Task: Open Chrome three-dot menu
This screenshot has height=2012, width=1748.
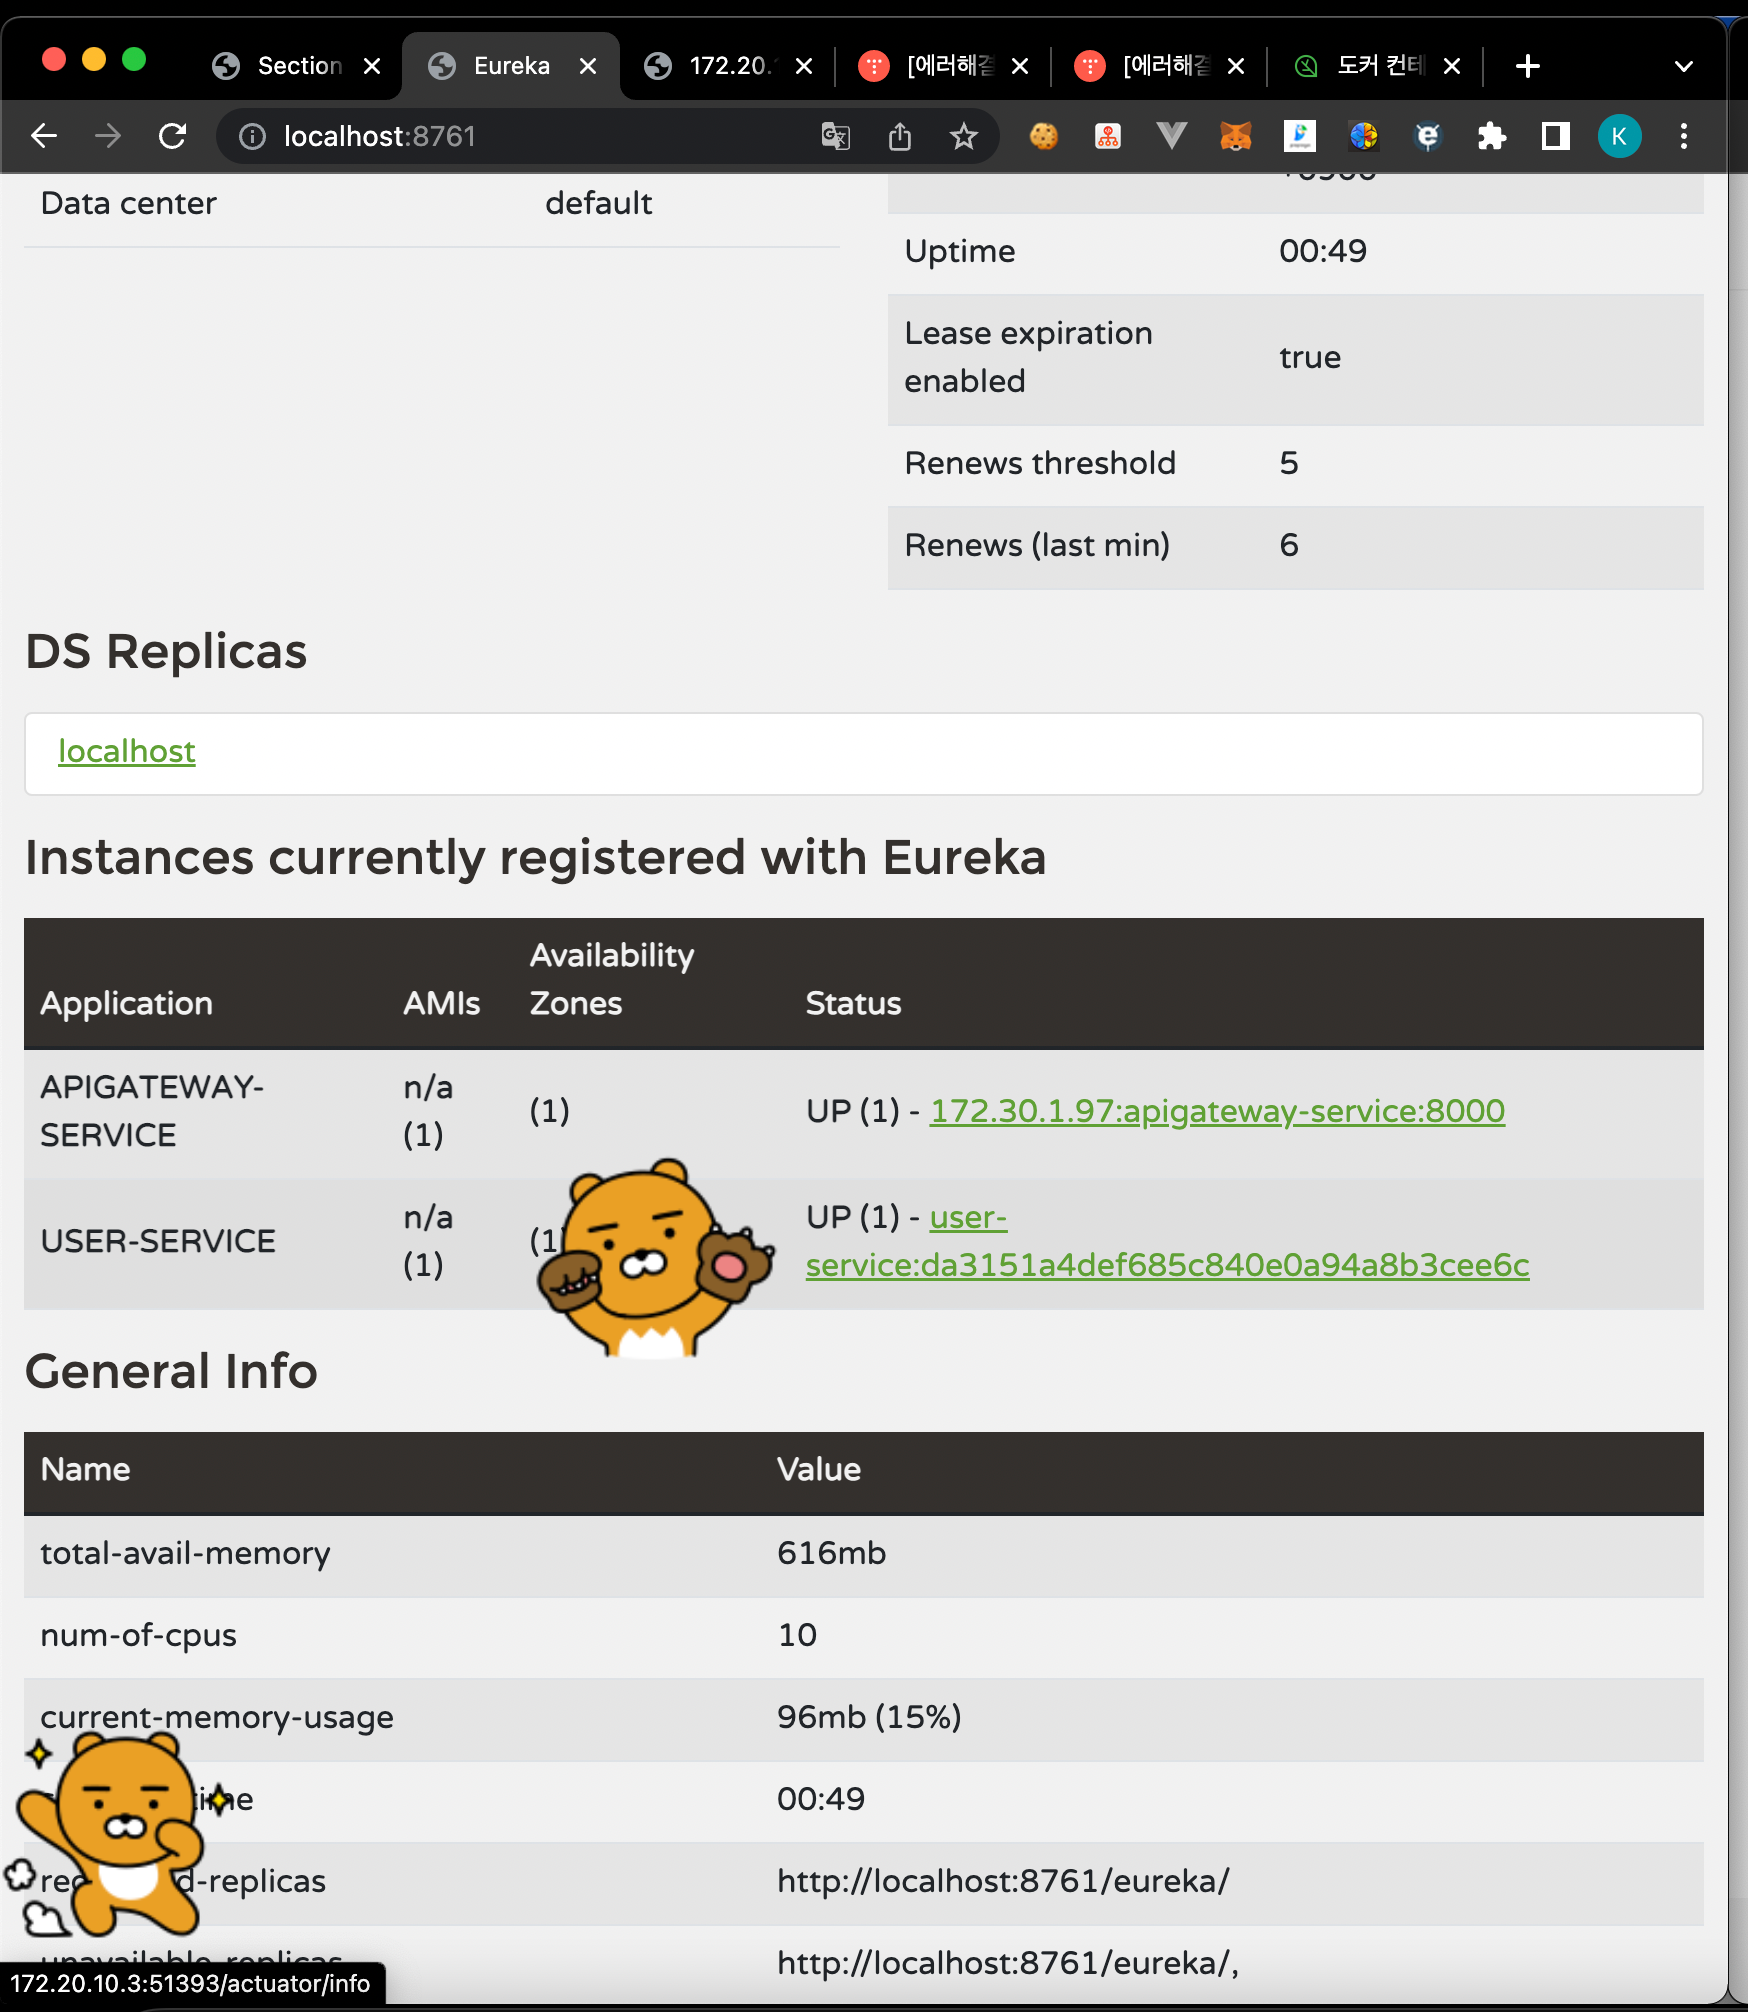Action: pos(1684,136)
